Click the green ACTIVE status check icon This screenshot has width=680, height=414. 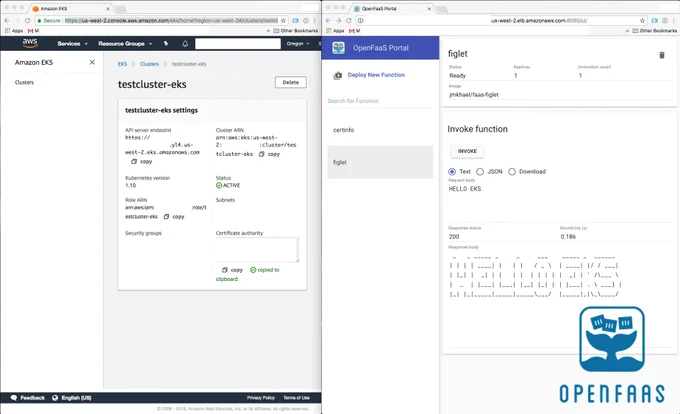pyautogui.click(x=219, y=186)
